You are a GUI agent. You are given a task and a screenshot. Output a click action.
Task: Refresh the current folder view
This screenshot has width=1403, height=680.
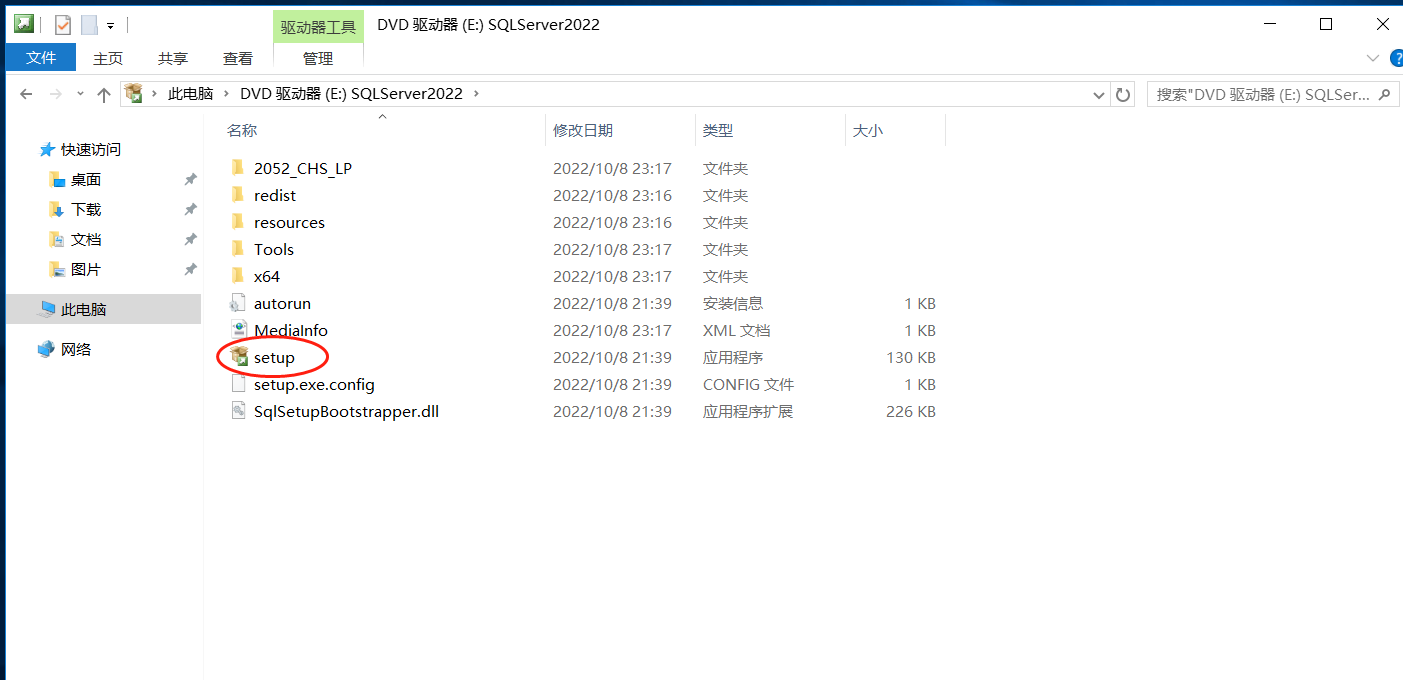coord(1123,94)
